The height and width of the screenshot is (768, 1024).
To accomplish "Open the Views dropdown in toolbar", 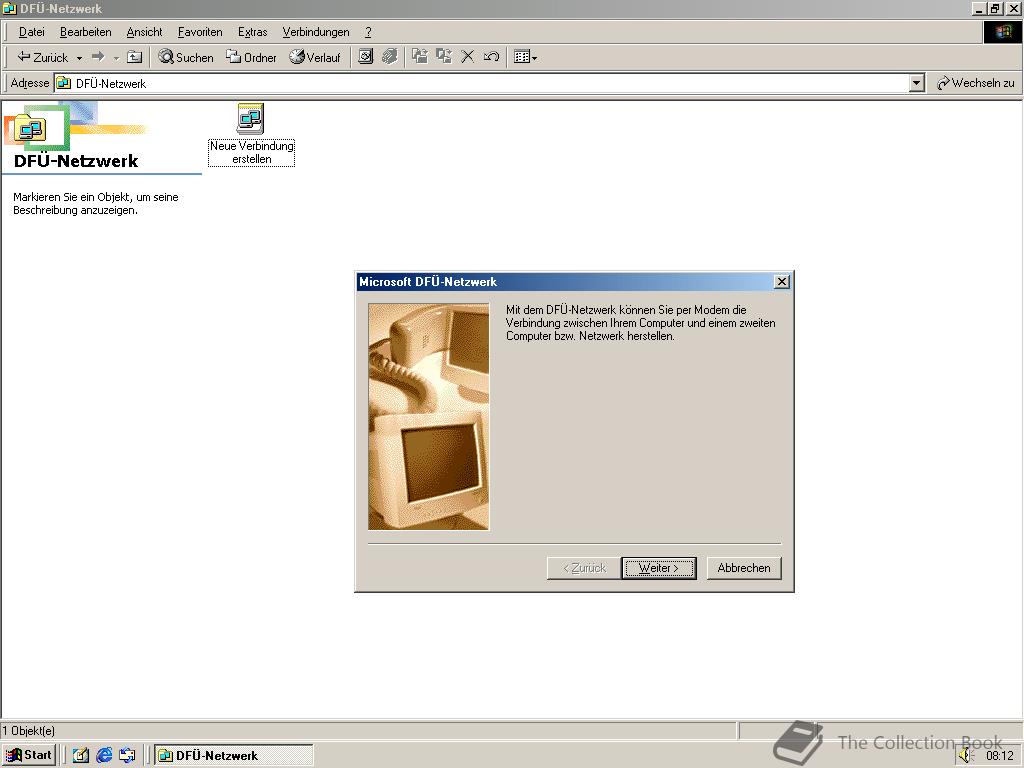I will pyautogui.click(x=525, y=57).
